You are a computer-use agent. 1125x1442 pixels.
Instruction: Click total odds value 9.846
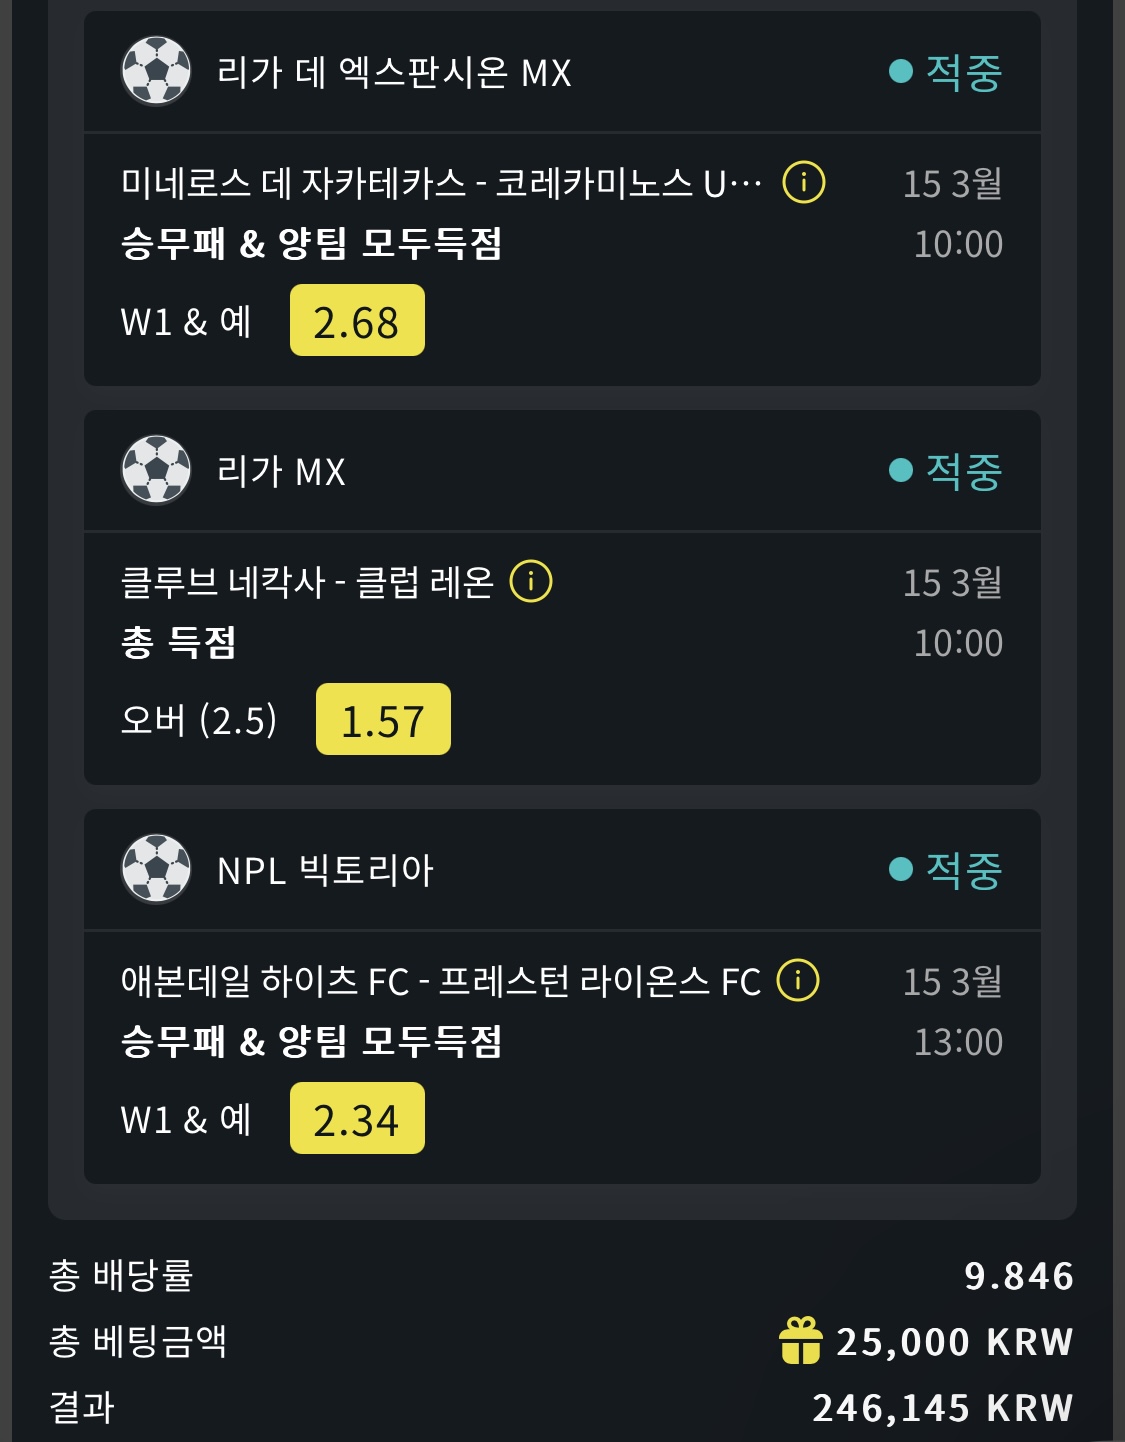click(1018, 1276)
